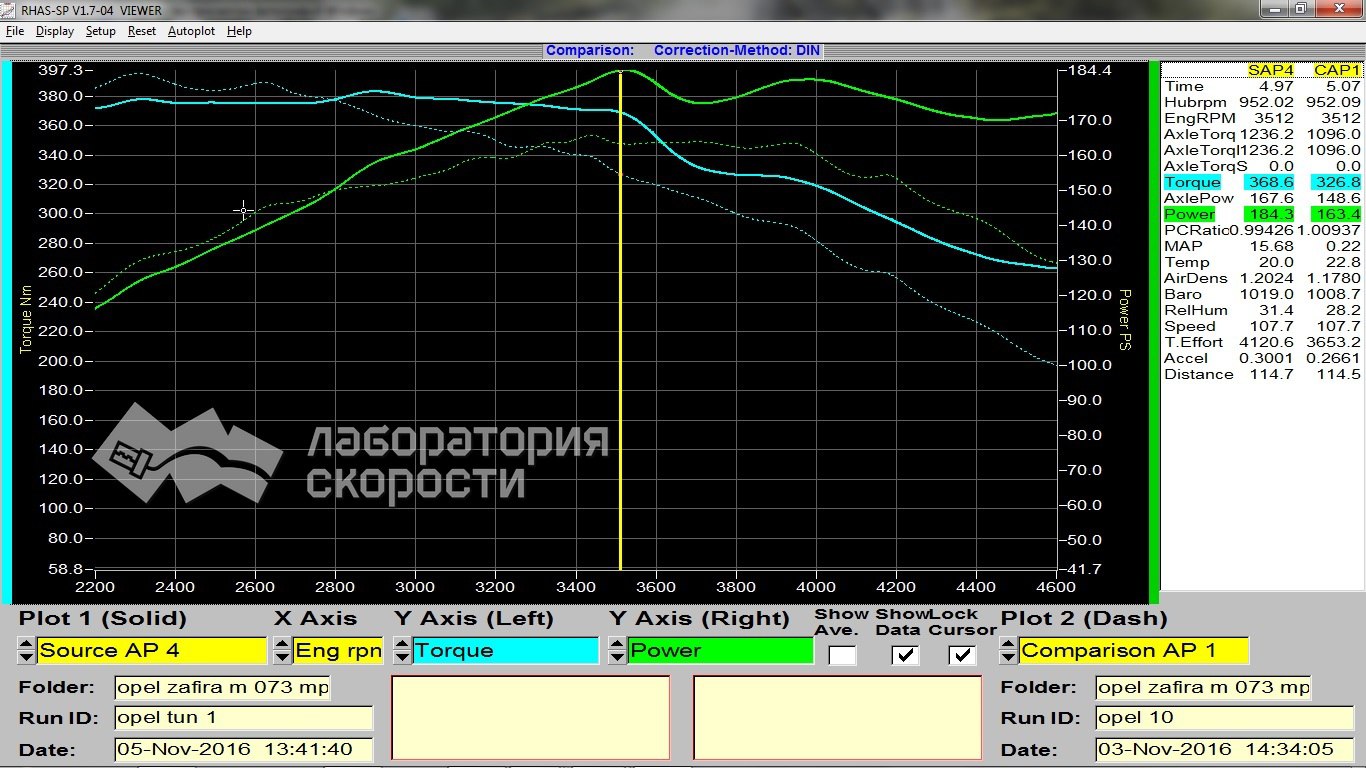
Task: Click the spinner arrows beside the Torque selector
Action: point(401,651)
